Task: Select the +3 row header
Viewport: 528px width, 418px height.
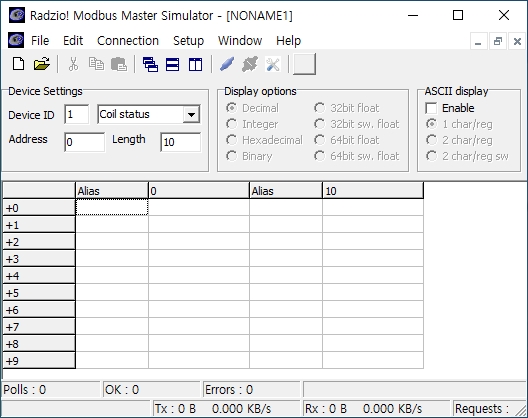Action: [x=39, y=259]
